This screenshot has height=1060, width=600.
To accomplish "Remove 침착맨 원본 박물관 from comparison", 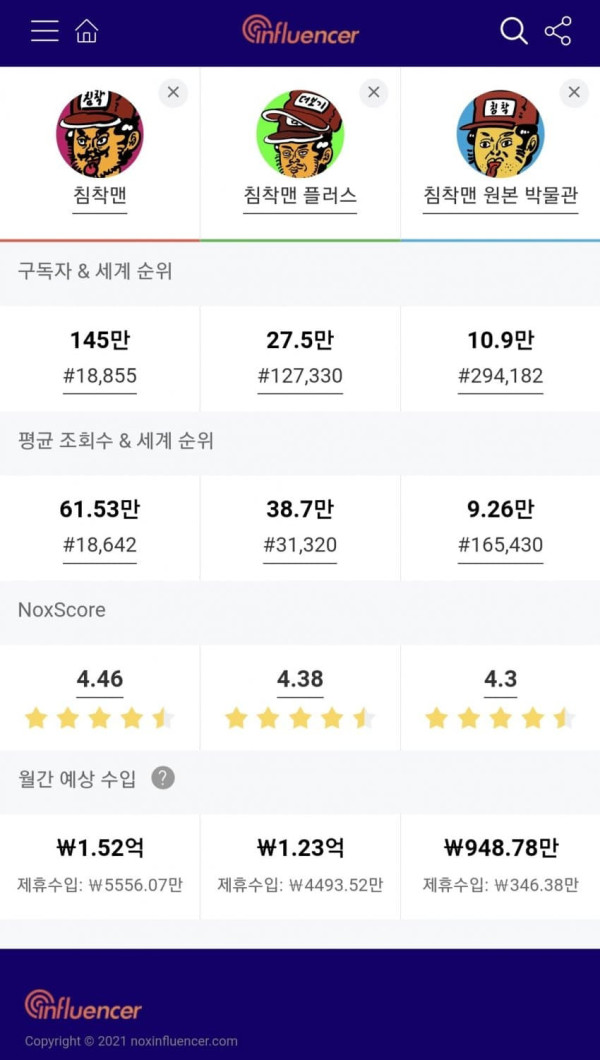I will click(574, 93).
